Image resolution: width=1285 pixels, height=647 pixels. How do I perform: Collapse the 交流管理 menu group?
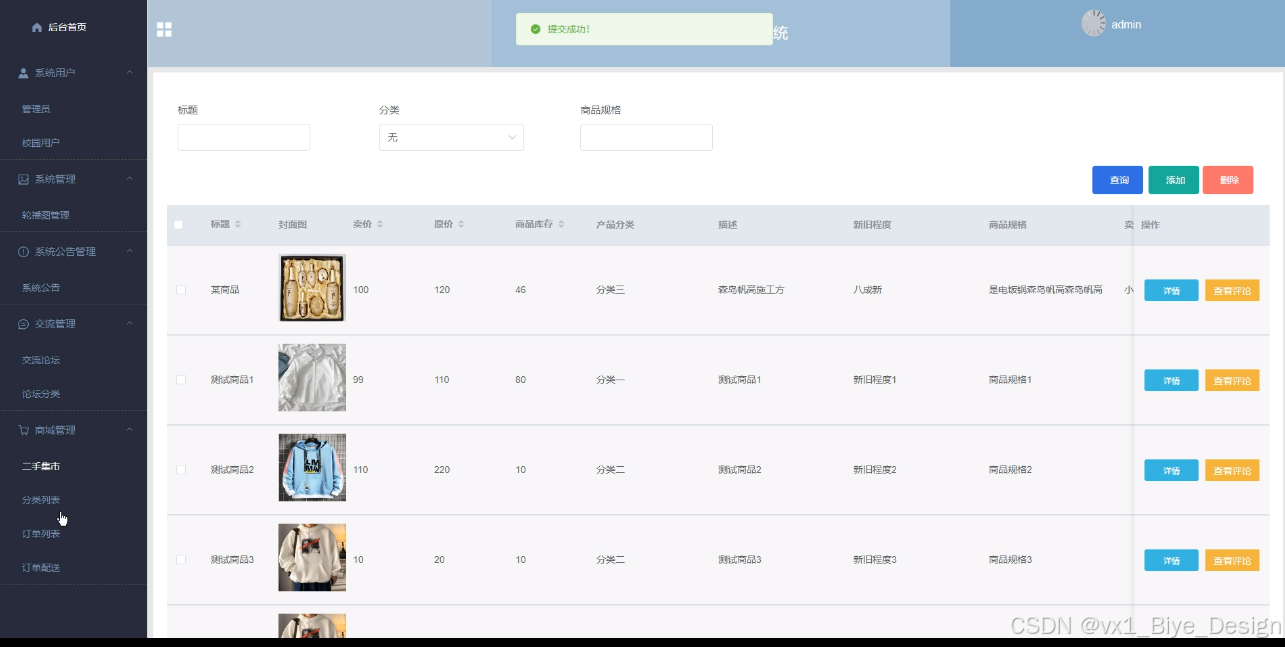pos(129,324)
